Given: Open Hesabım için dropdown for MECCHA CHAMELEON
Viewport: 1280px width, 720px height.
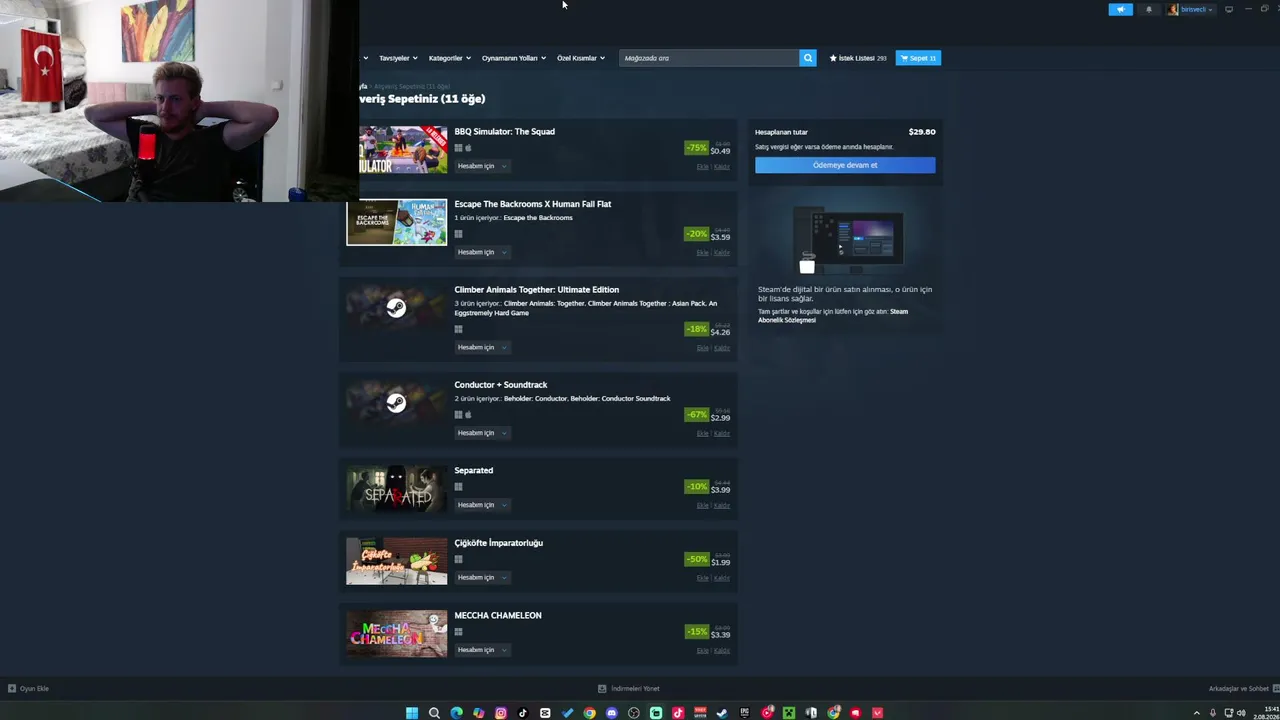Looking at the screenshot, I should tap(483, 650).
